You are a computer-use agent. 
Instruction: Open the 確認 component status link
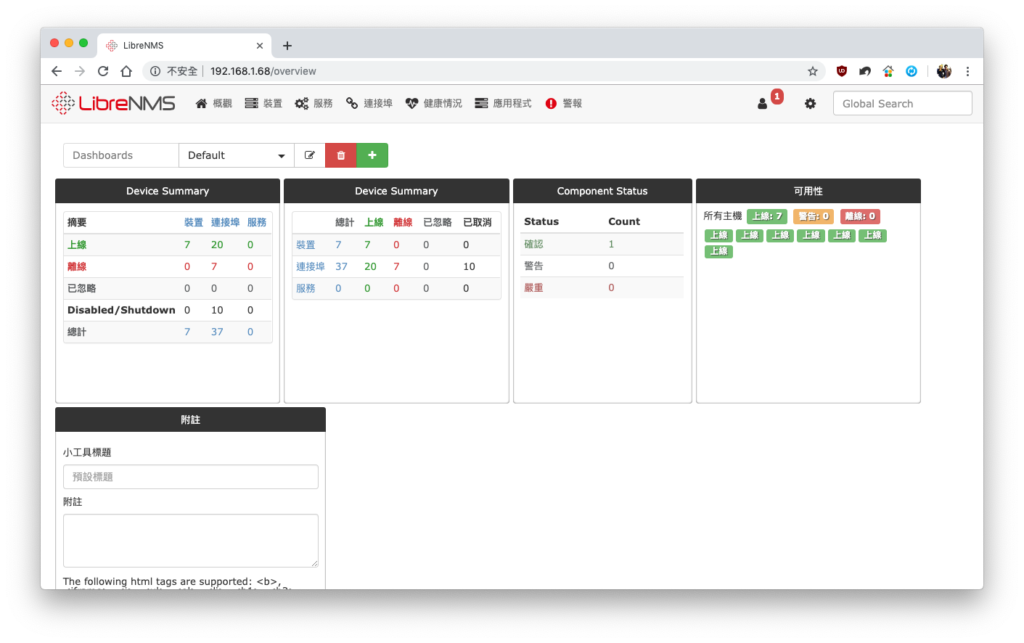[534, 244]
